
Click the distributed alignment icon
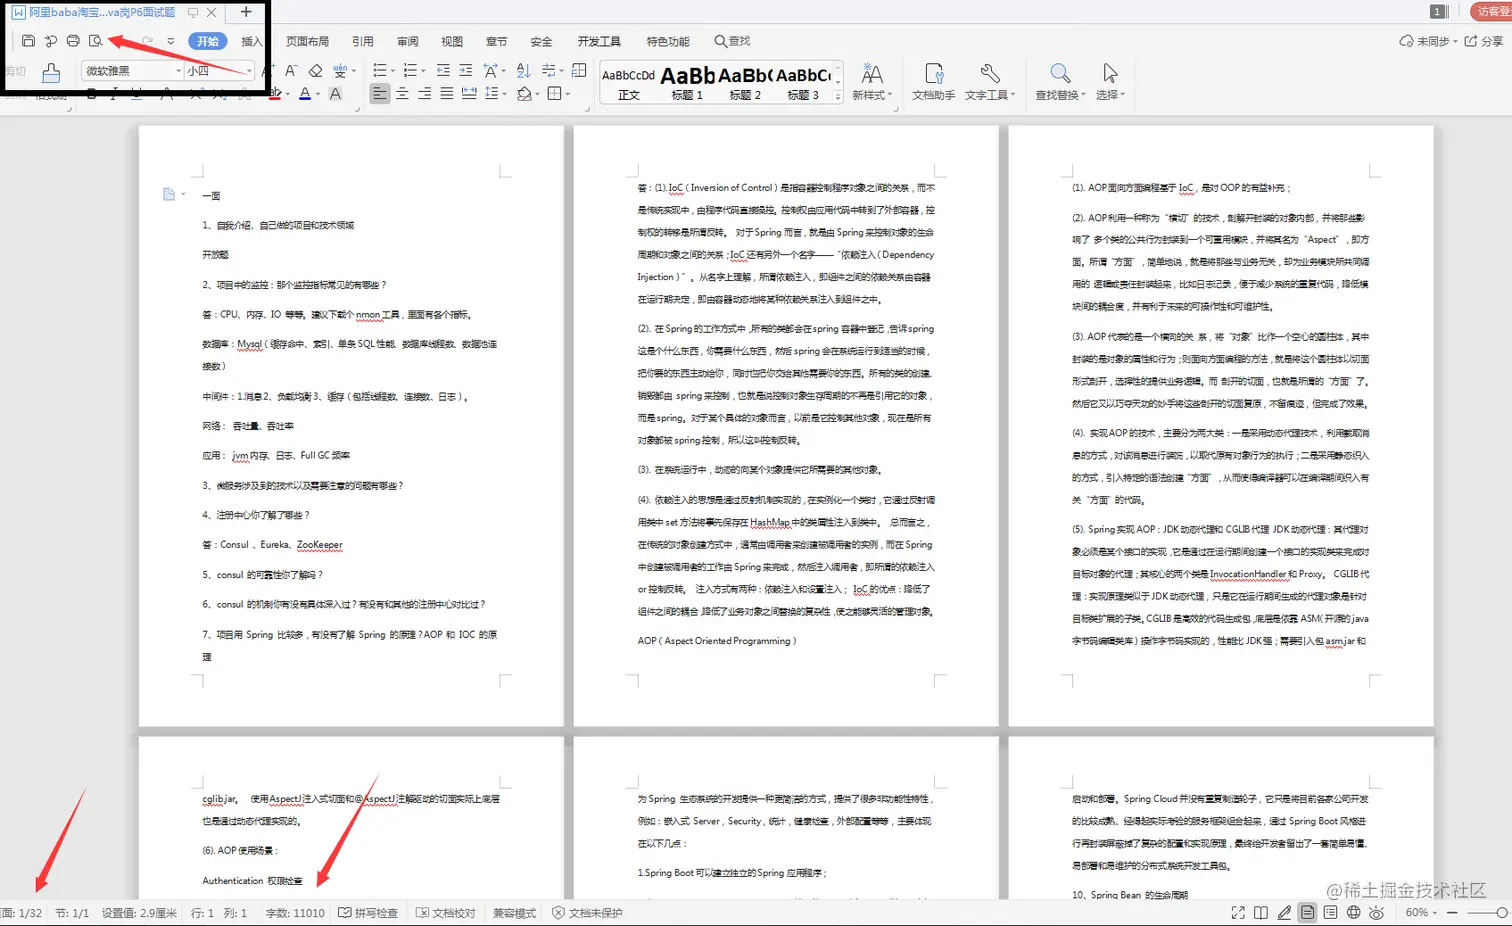(x=468, y=94)
